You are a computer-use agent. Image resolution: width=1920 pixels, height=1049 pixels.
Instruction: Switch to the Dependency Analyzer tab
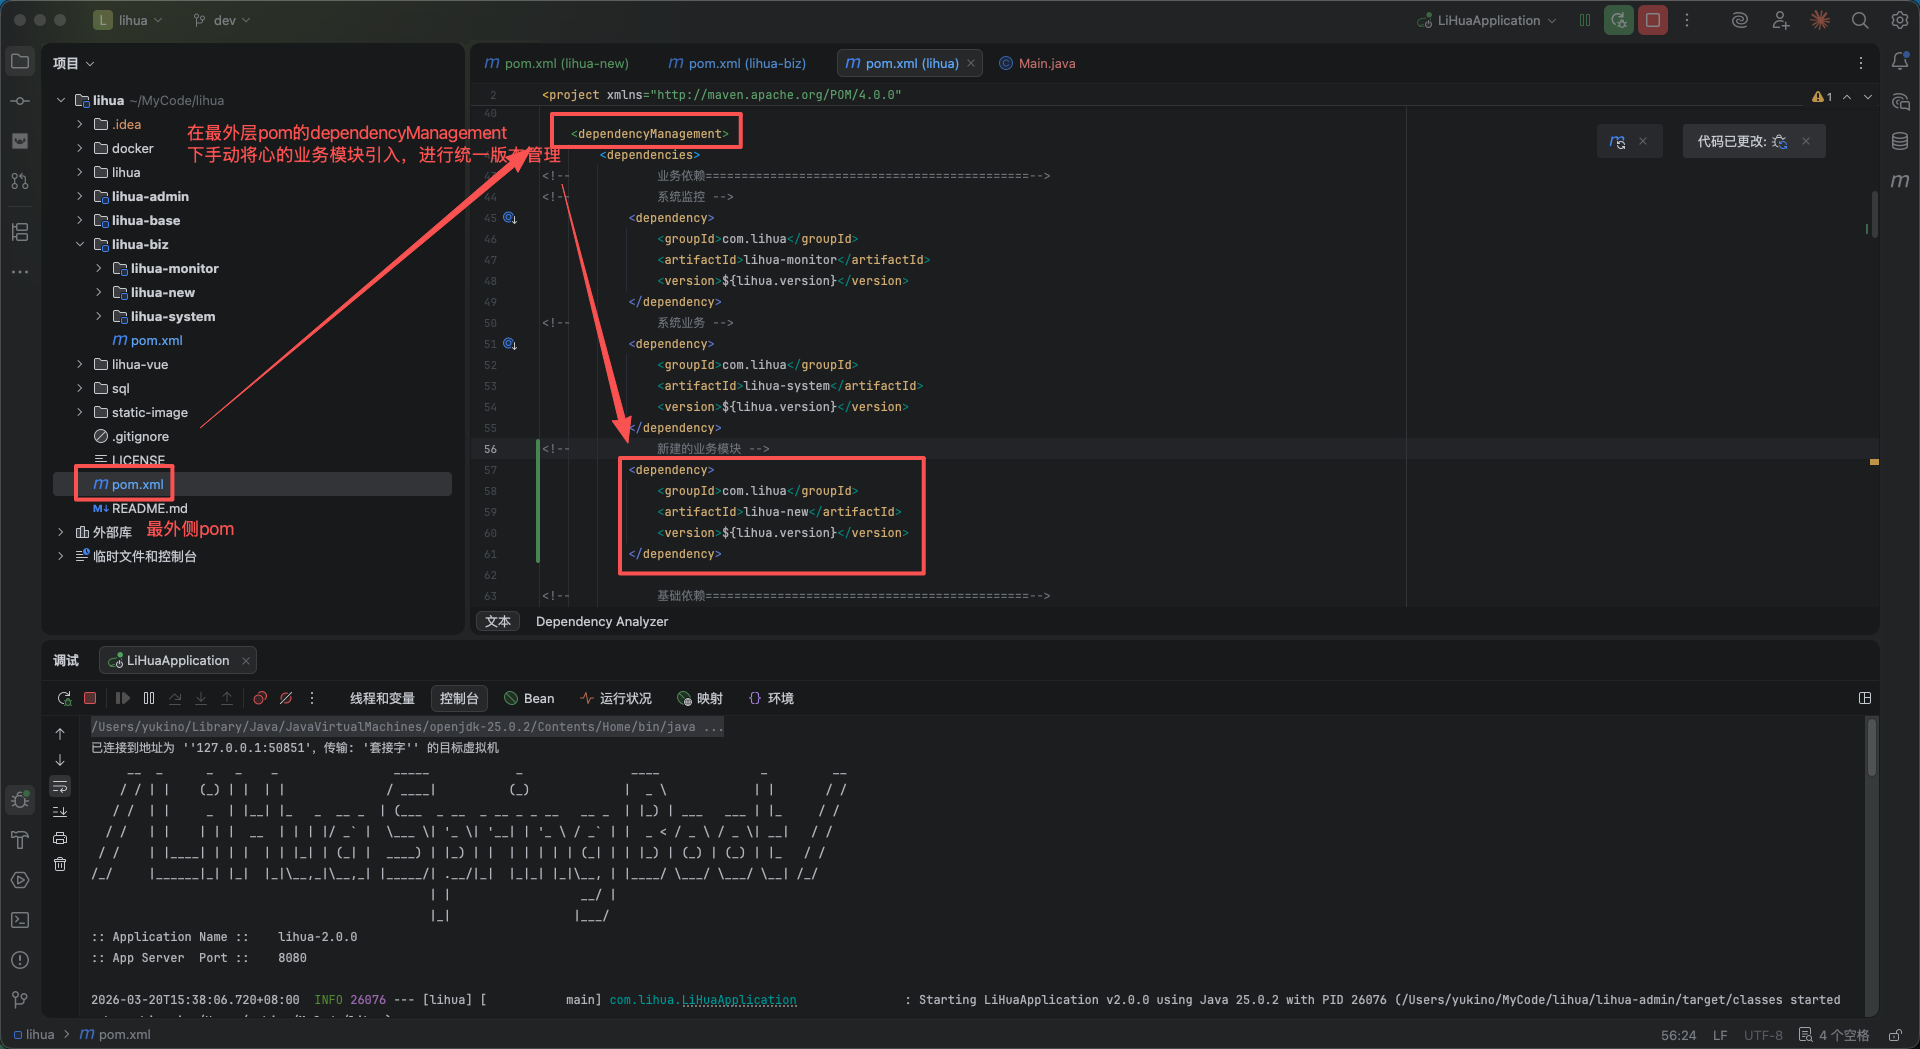point(602,621)
